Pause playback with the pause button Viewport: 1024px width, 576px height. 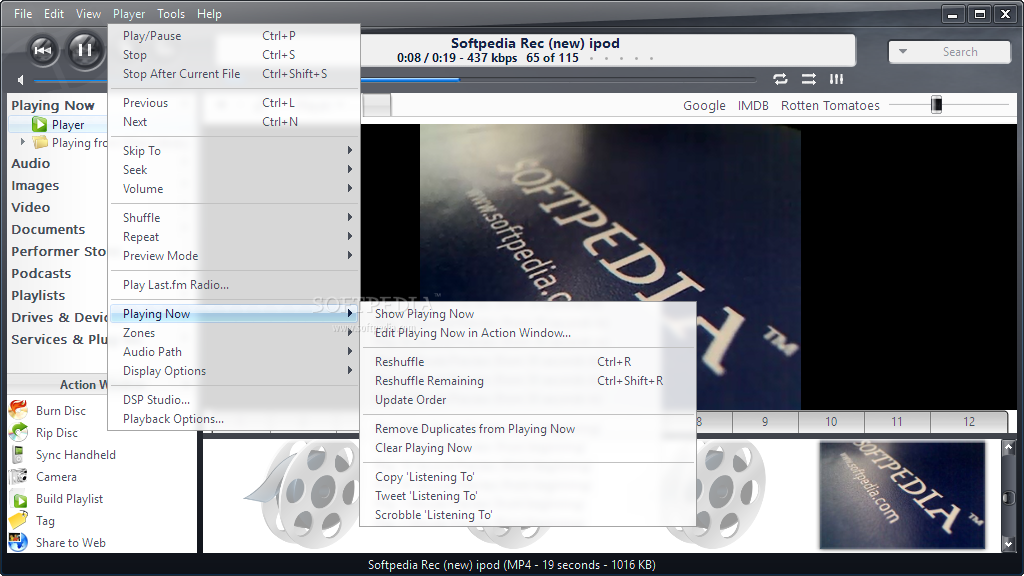click(85, 50)
